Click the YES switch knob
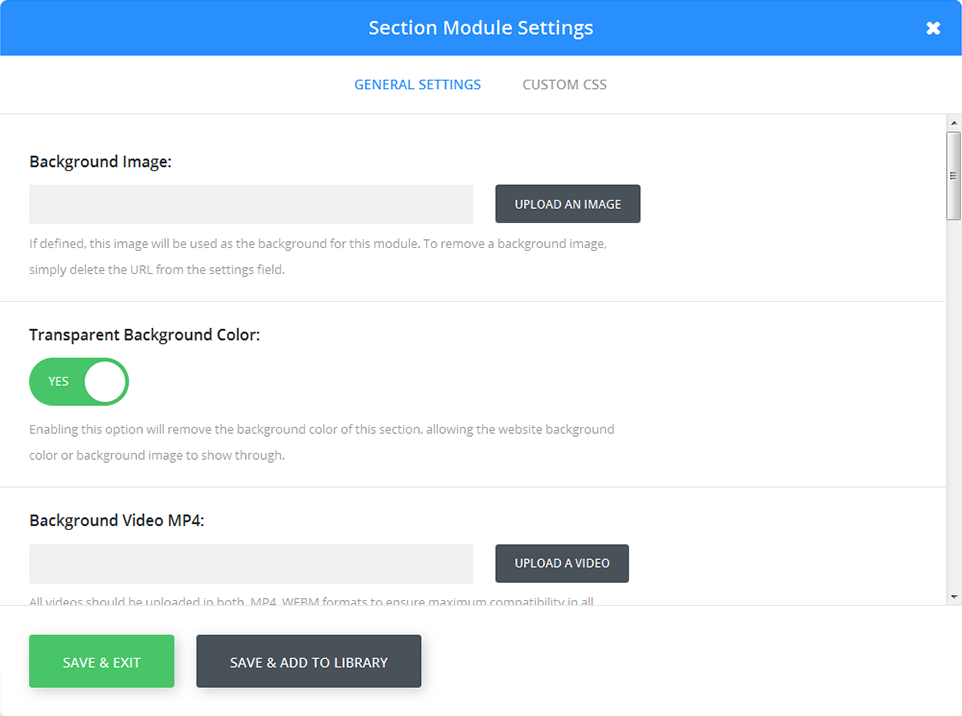 pos(103,382)
